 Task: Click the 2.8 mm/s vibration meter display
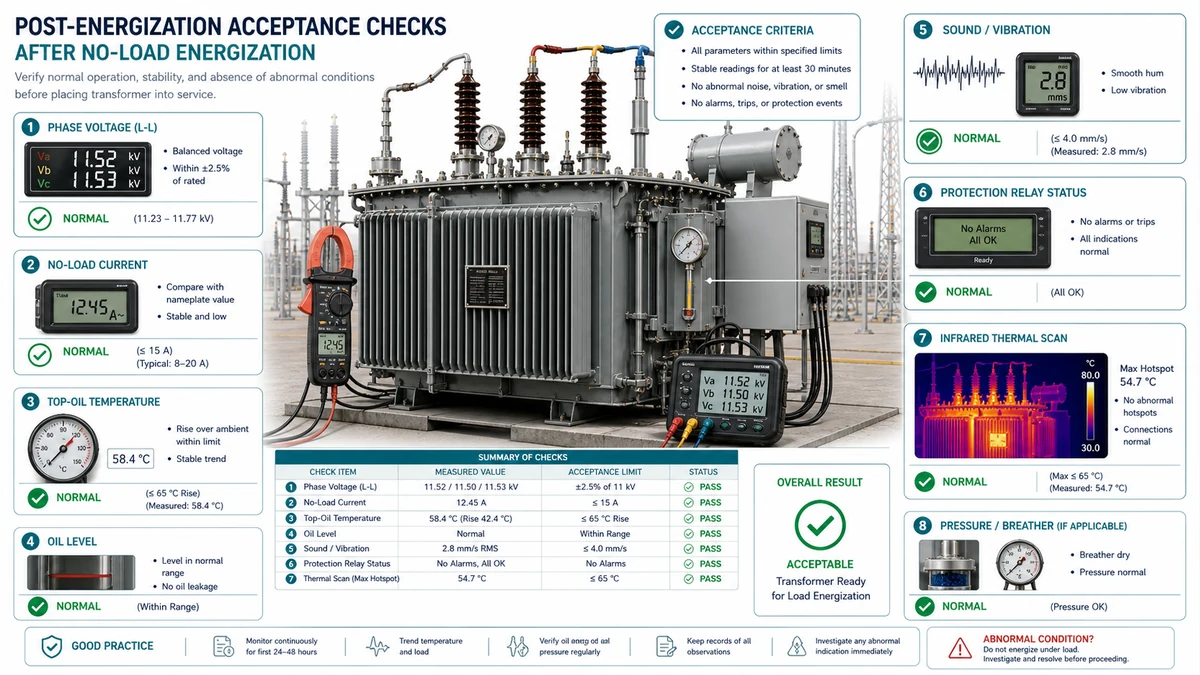[1049, 84]
